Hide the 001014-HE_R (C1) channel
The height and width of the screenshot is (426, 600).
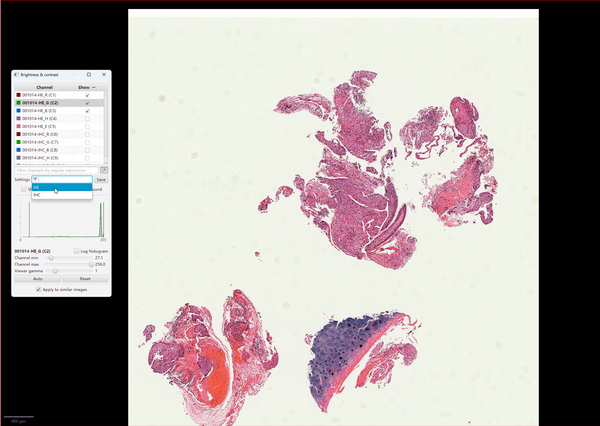pos(88,95)
